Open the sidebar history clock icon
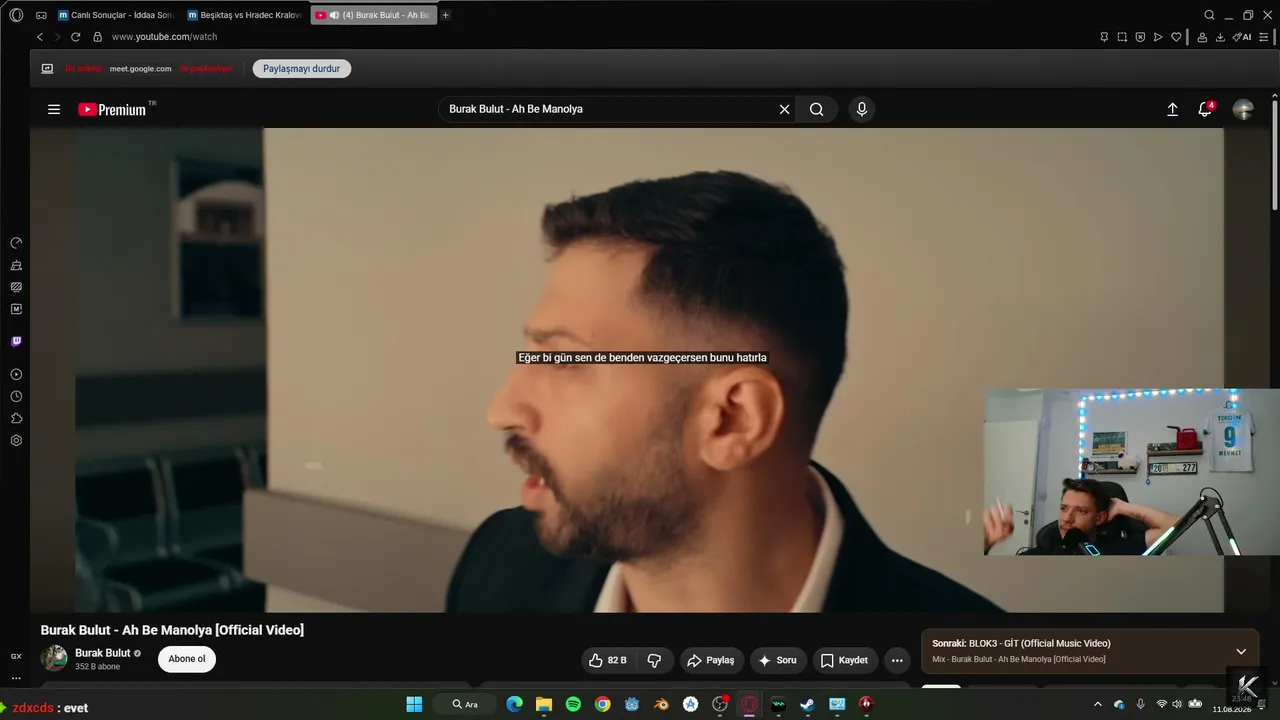The width and height of the screenshot is (1280, 720). click(x=16, y=396)
